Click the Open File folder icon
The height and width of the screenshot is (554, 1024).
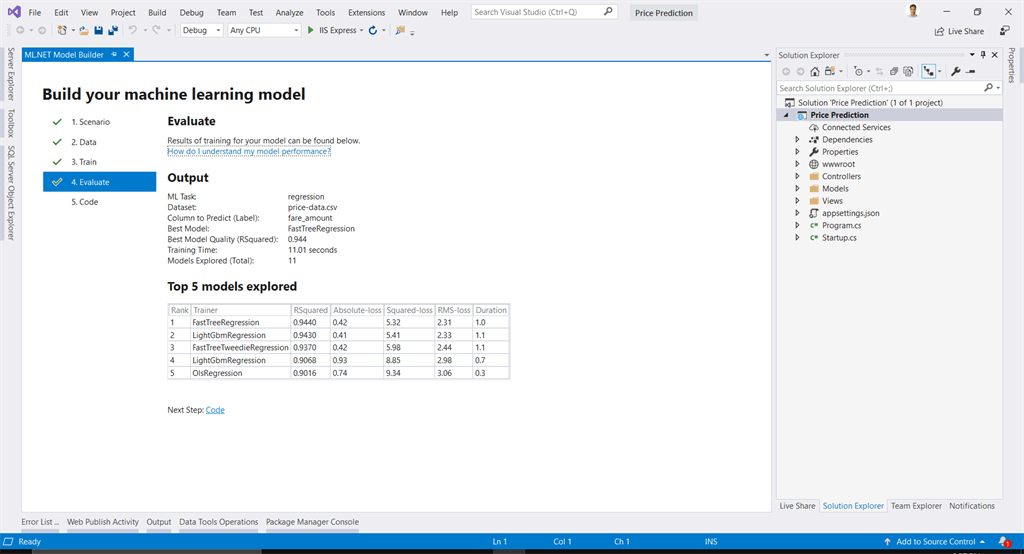point(84,30)
